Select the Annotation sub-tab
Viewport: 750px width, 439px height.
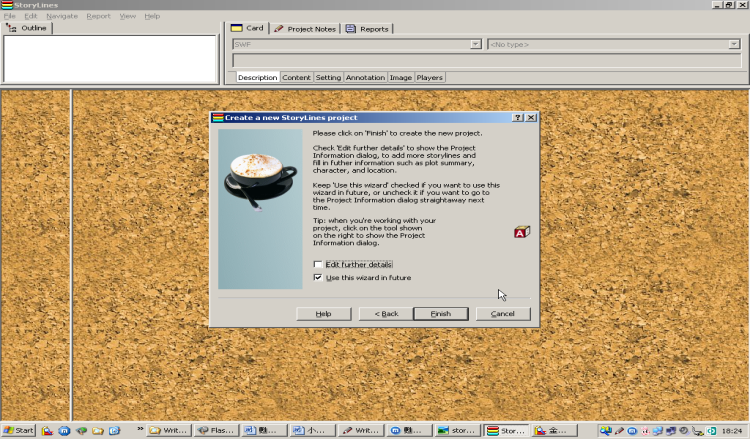[365, 77]
